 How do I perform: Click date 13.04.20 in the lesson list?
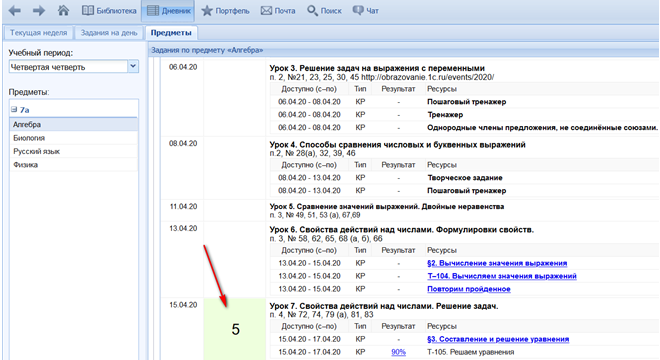click(x=183, y=229)
